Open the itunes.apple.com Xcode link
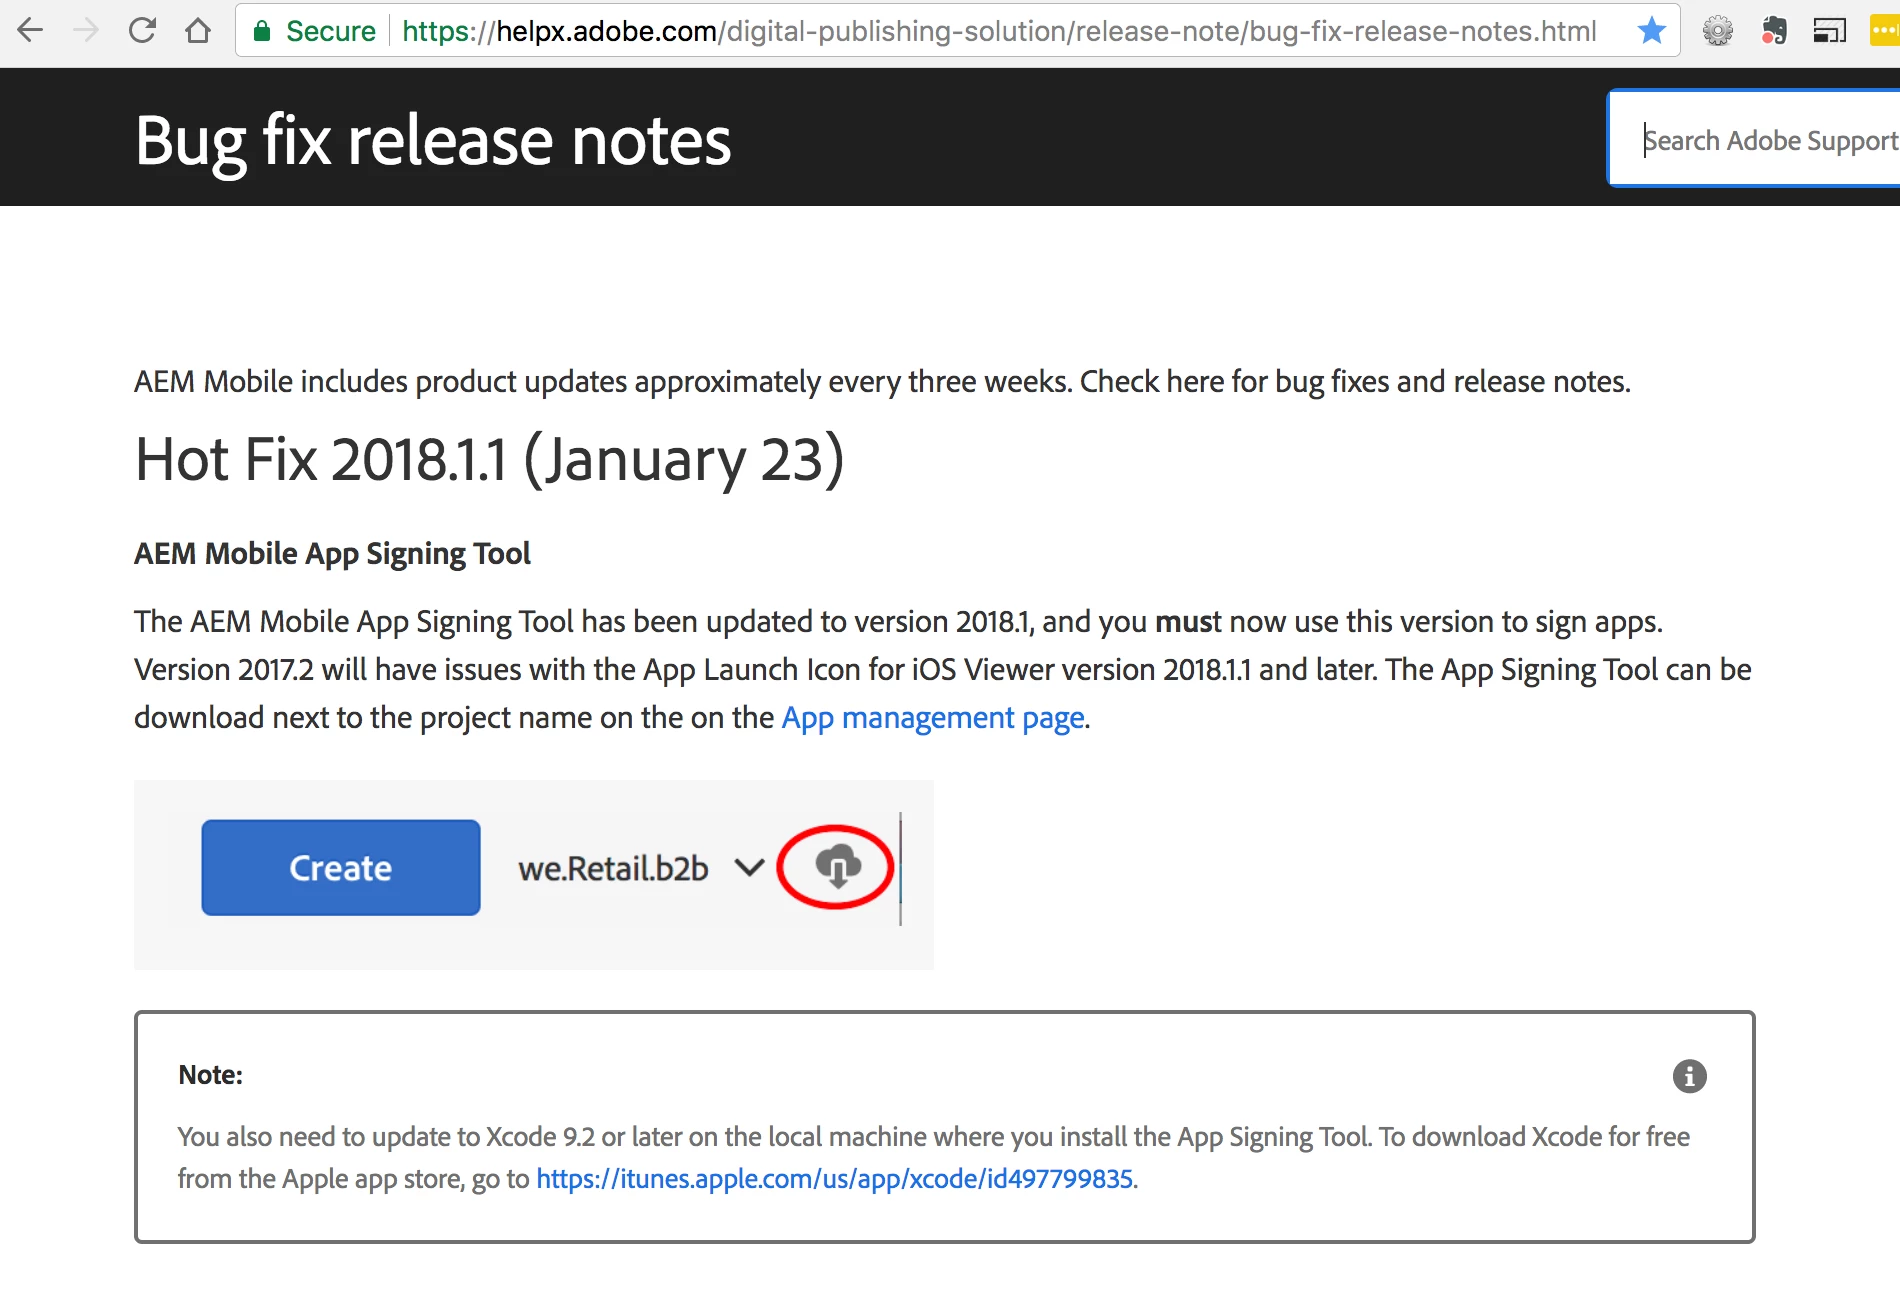Screen dimensions: 1900x1290 [x=834, y=1179]
